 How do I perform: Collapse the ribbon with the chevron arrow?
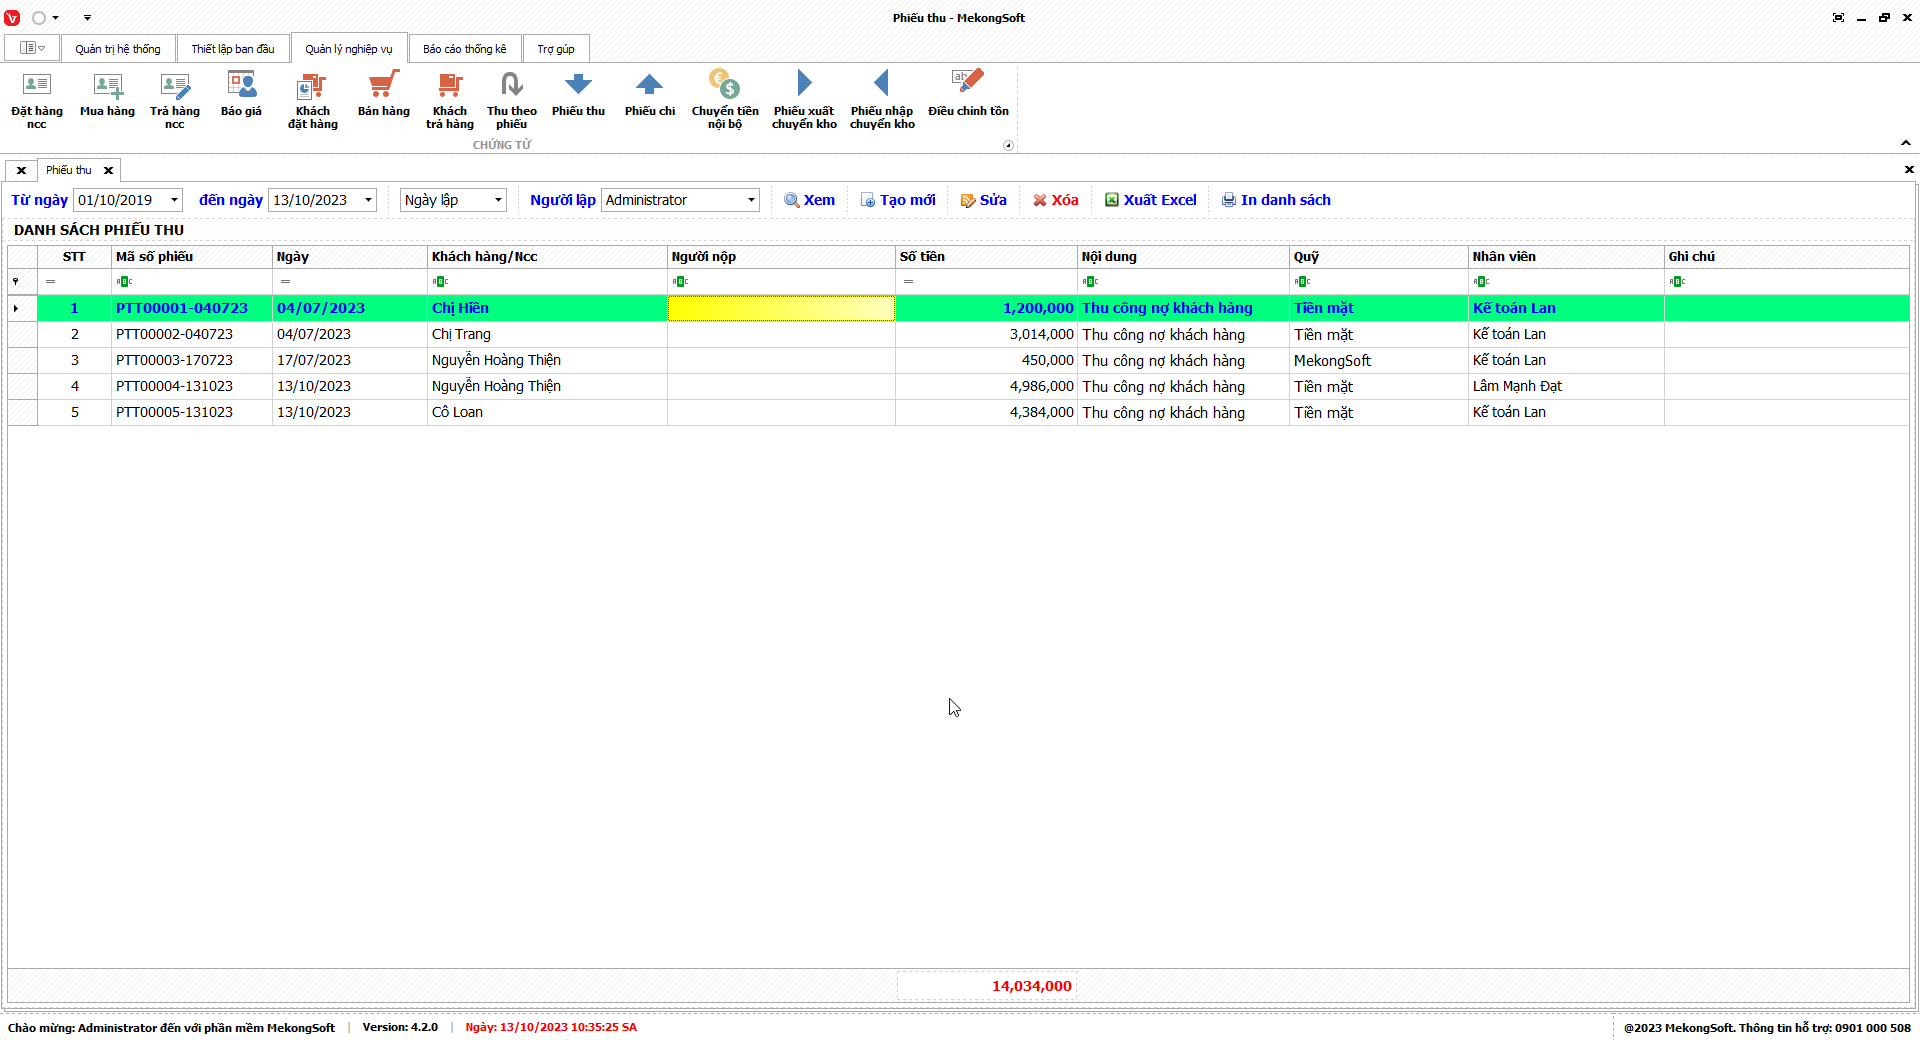[x=1906, y=143]
